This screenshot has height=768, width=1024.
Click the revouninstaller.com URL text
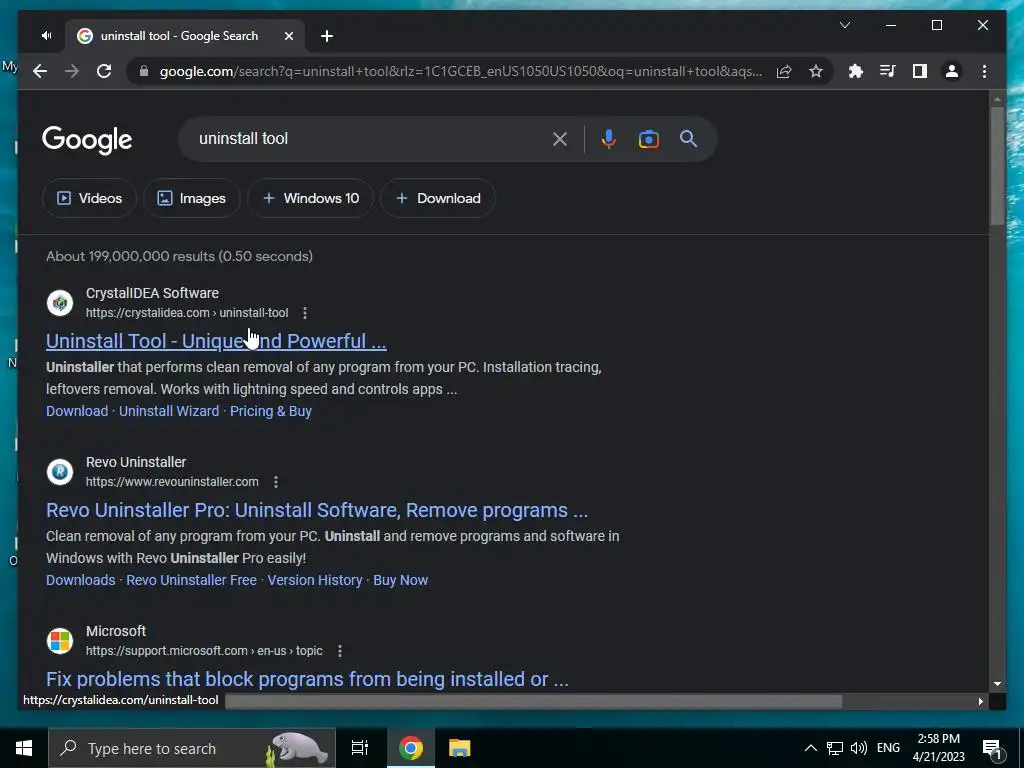pyautogui.click(x=172, y=482)
